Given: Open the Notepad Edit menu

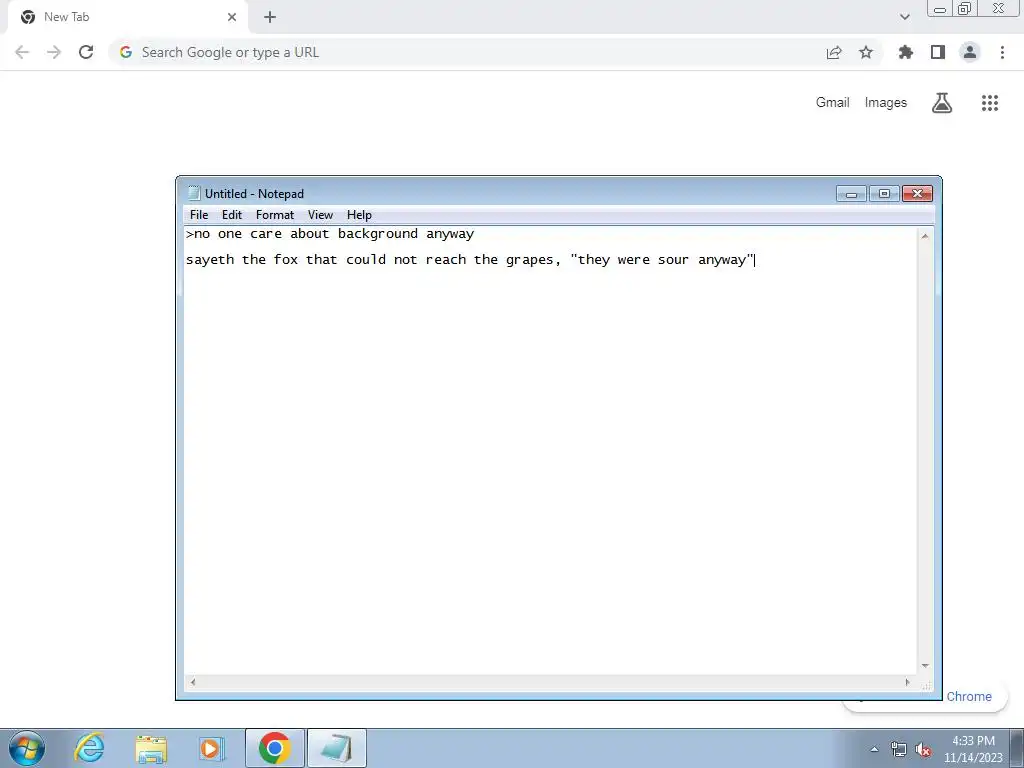Looking at the screenshot, I should click(x=232, y=215).
